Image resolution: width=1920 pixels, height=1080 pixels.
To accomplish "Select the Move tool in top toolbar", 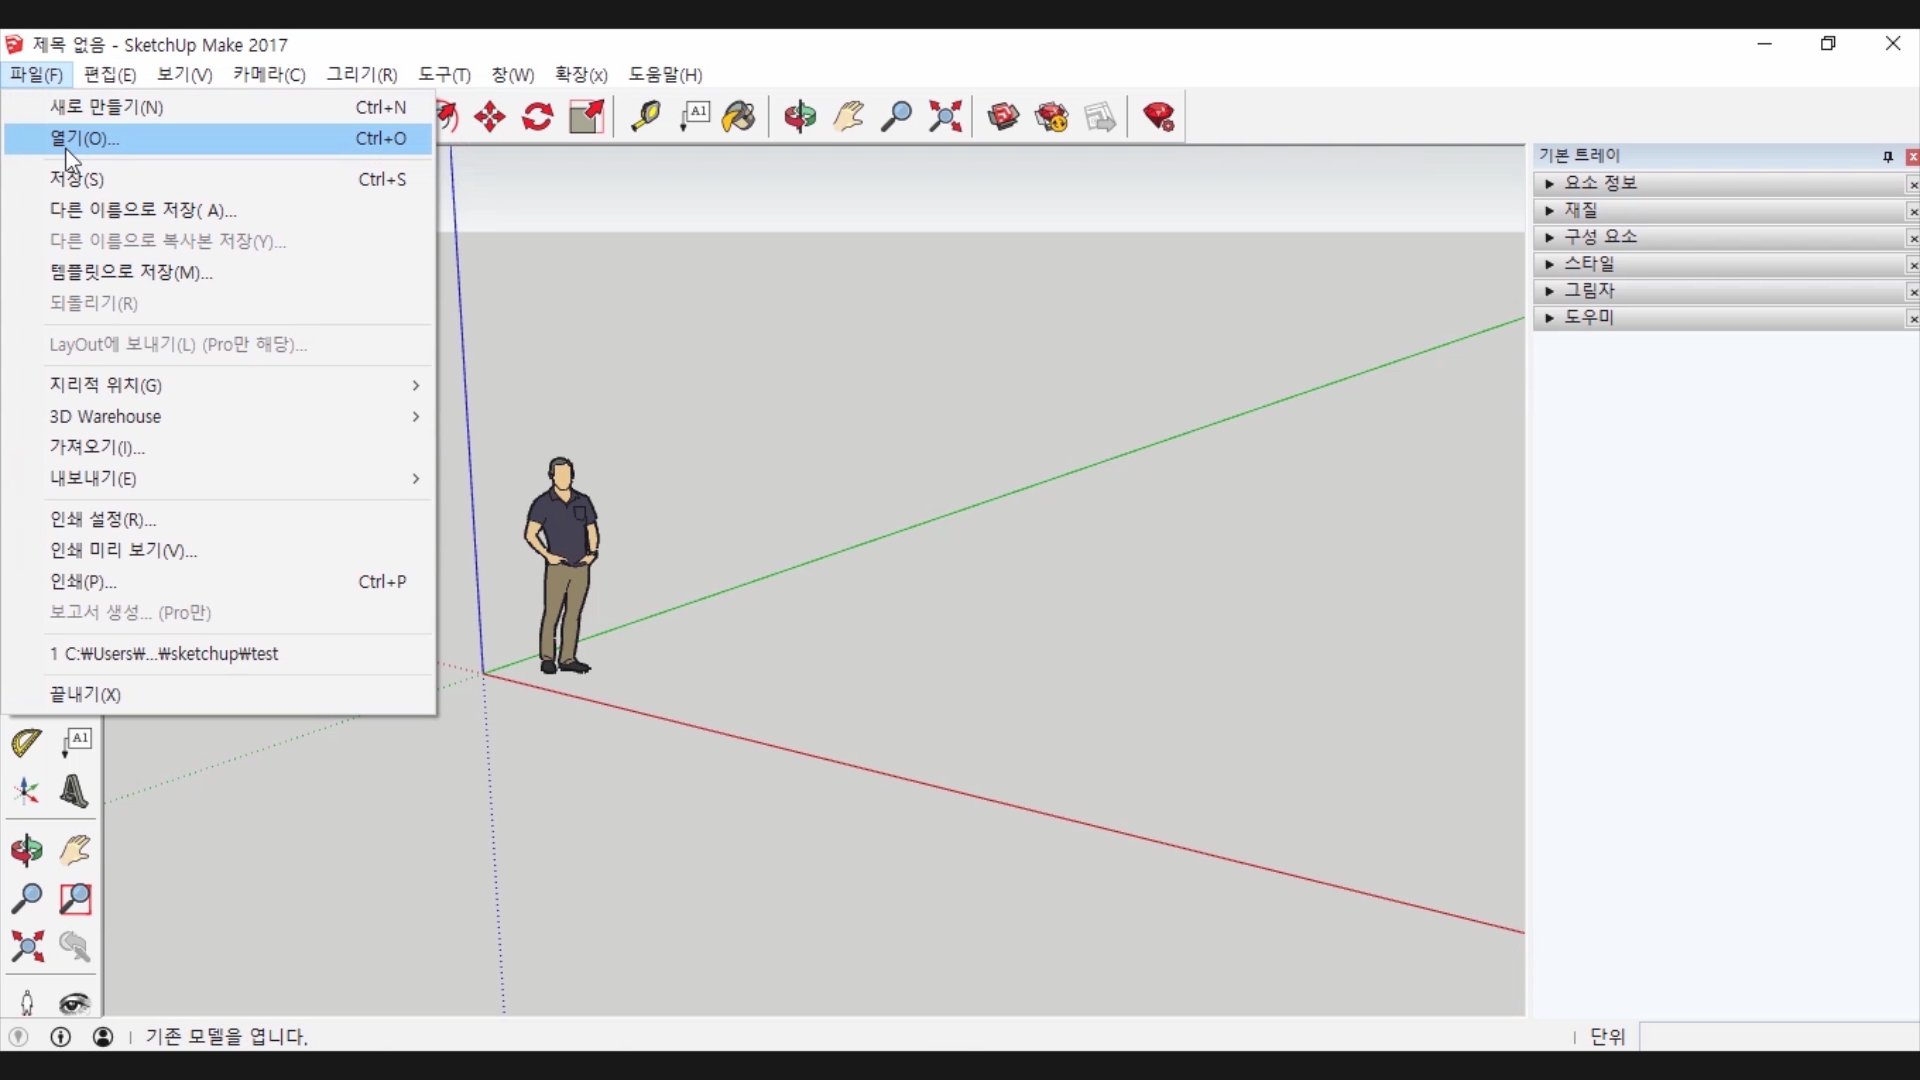I will coord(490,117).
